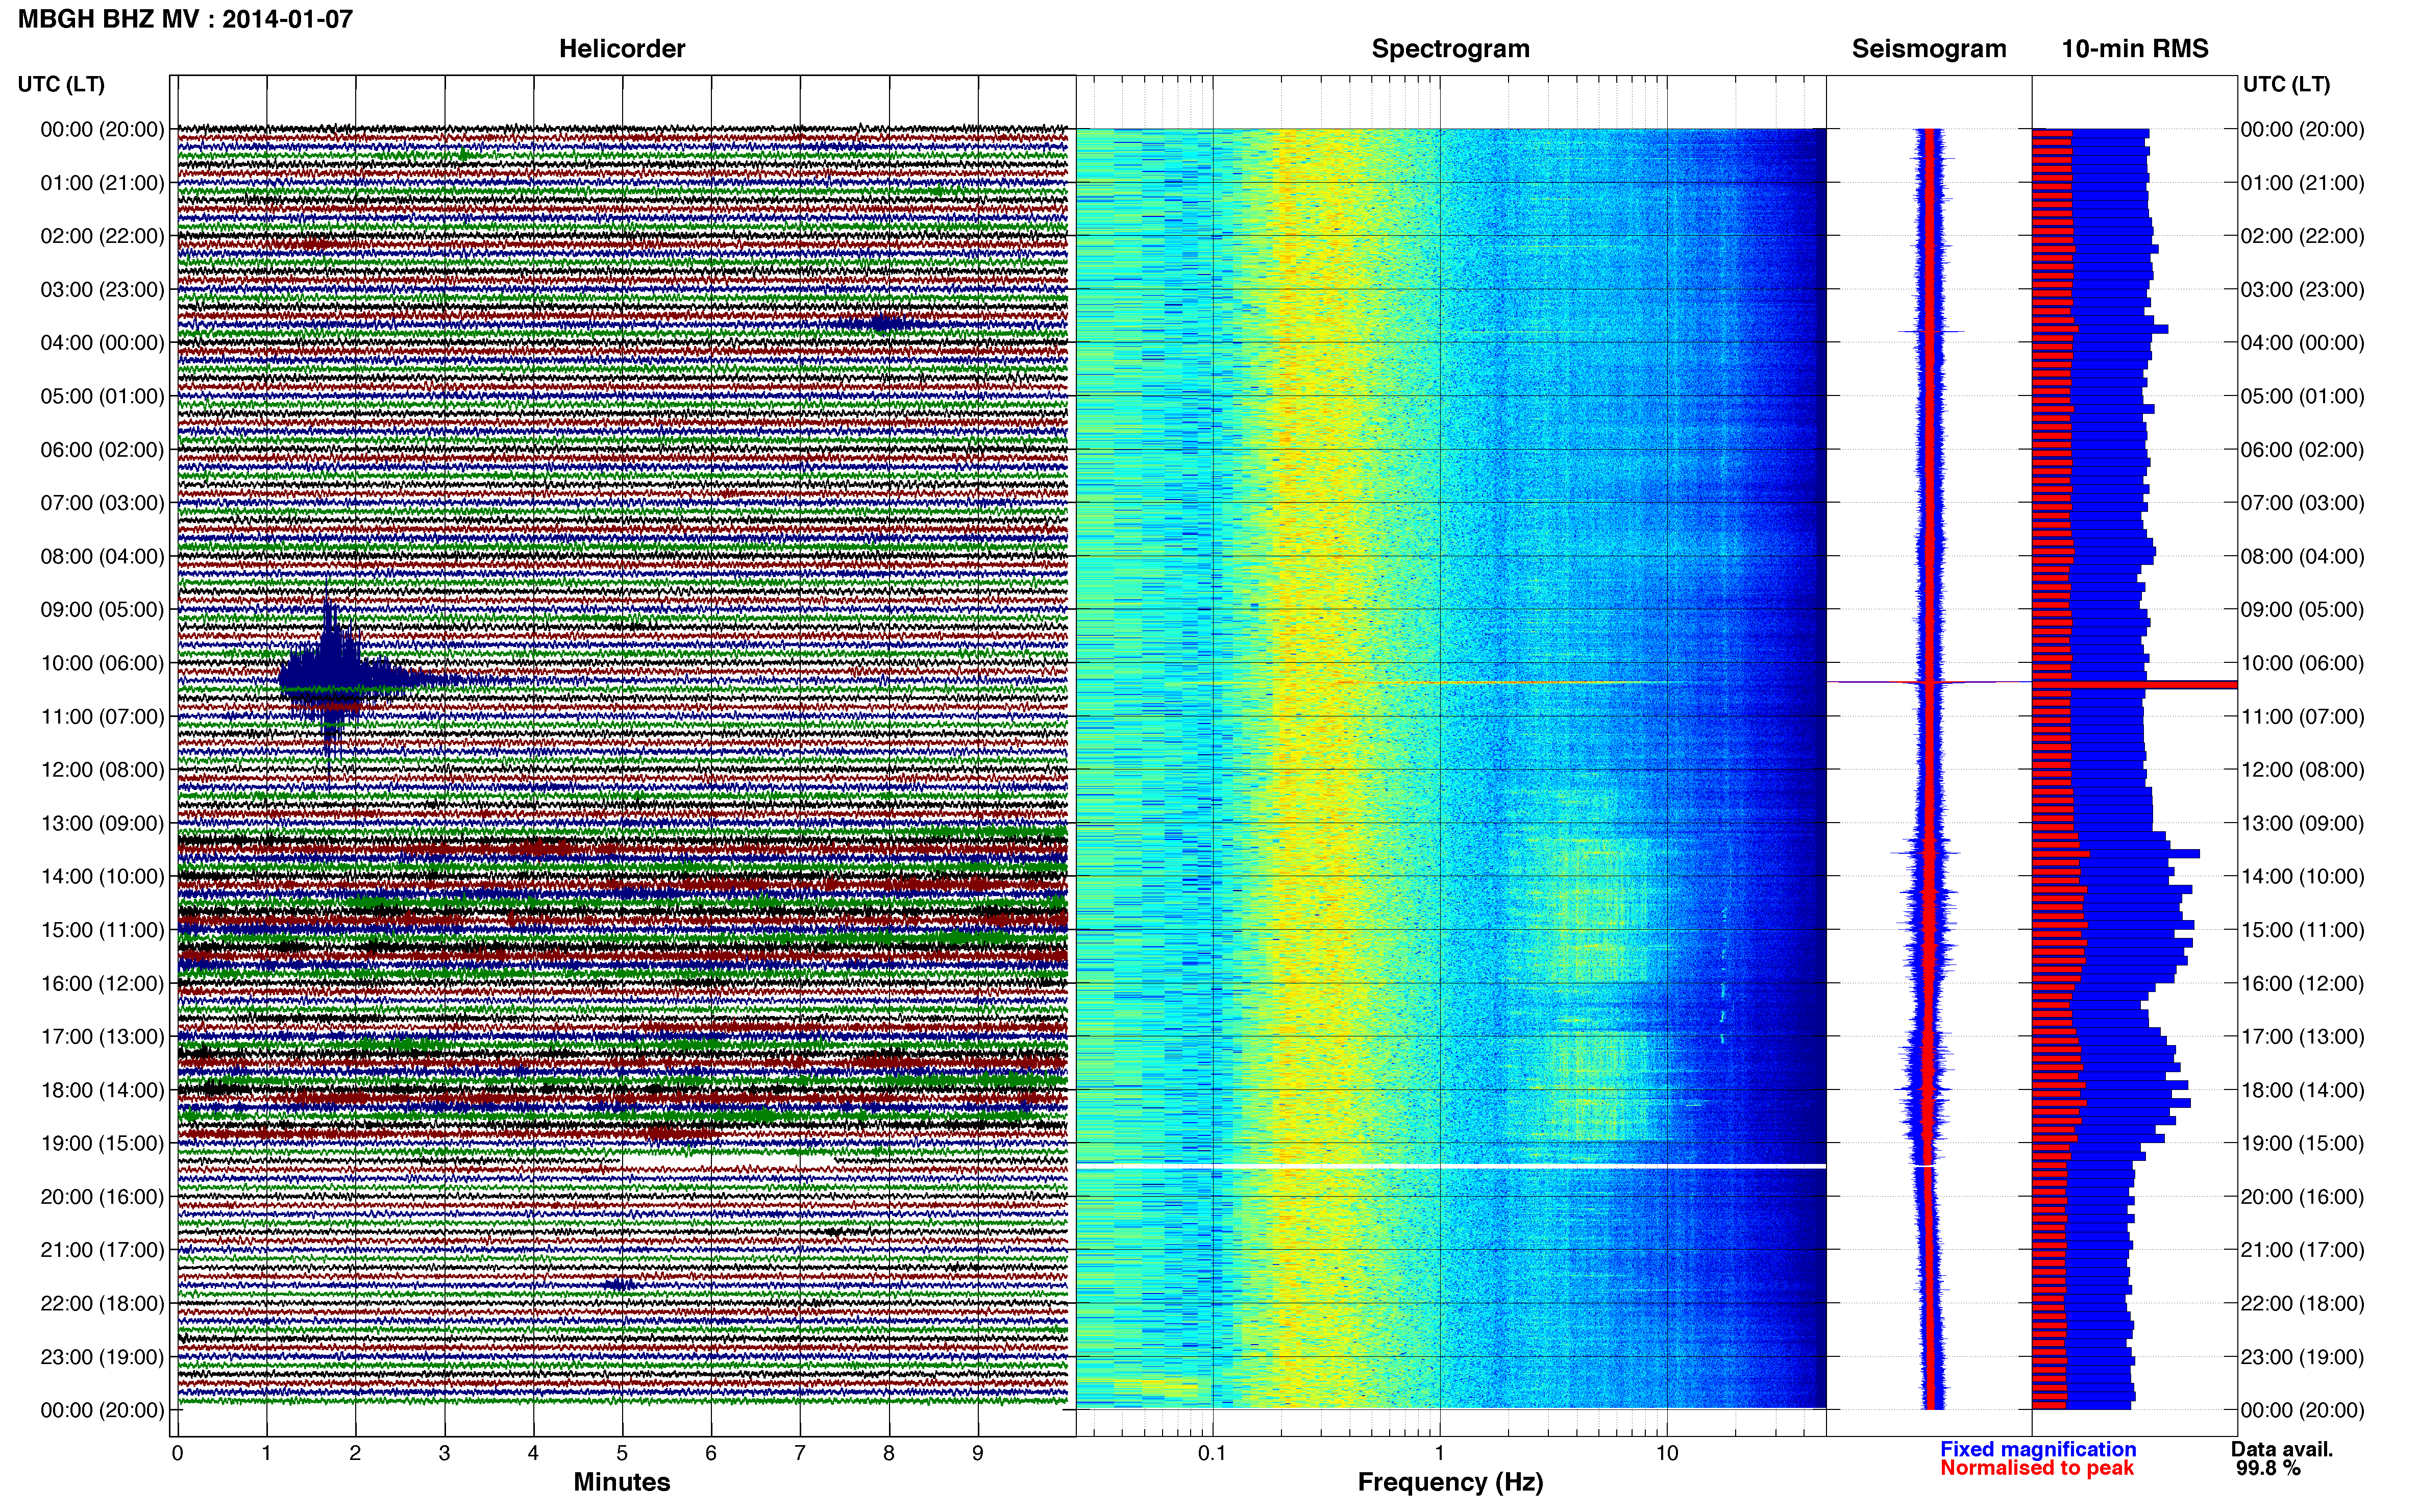Click left-axis time label '12:00 (08:00)'

click(102, 770)
